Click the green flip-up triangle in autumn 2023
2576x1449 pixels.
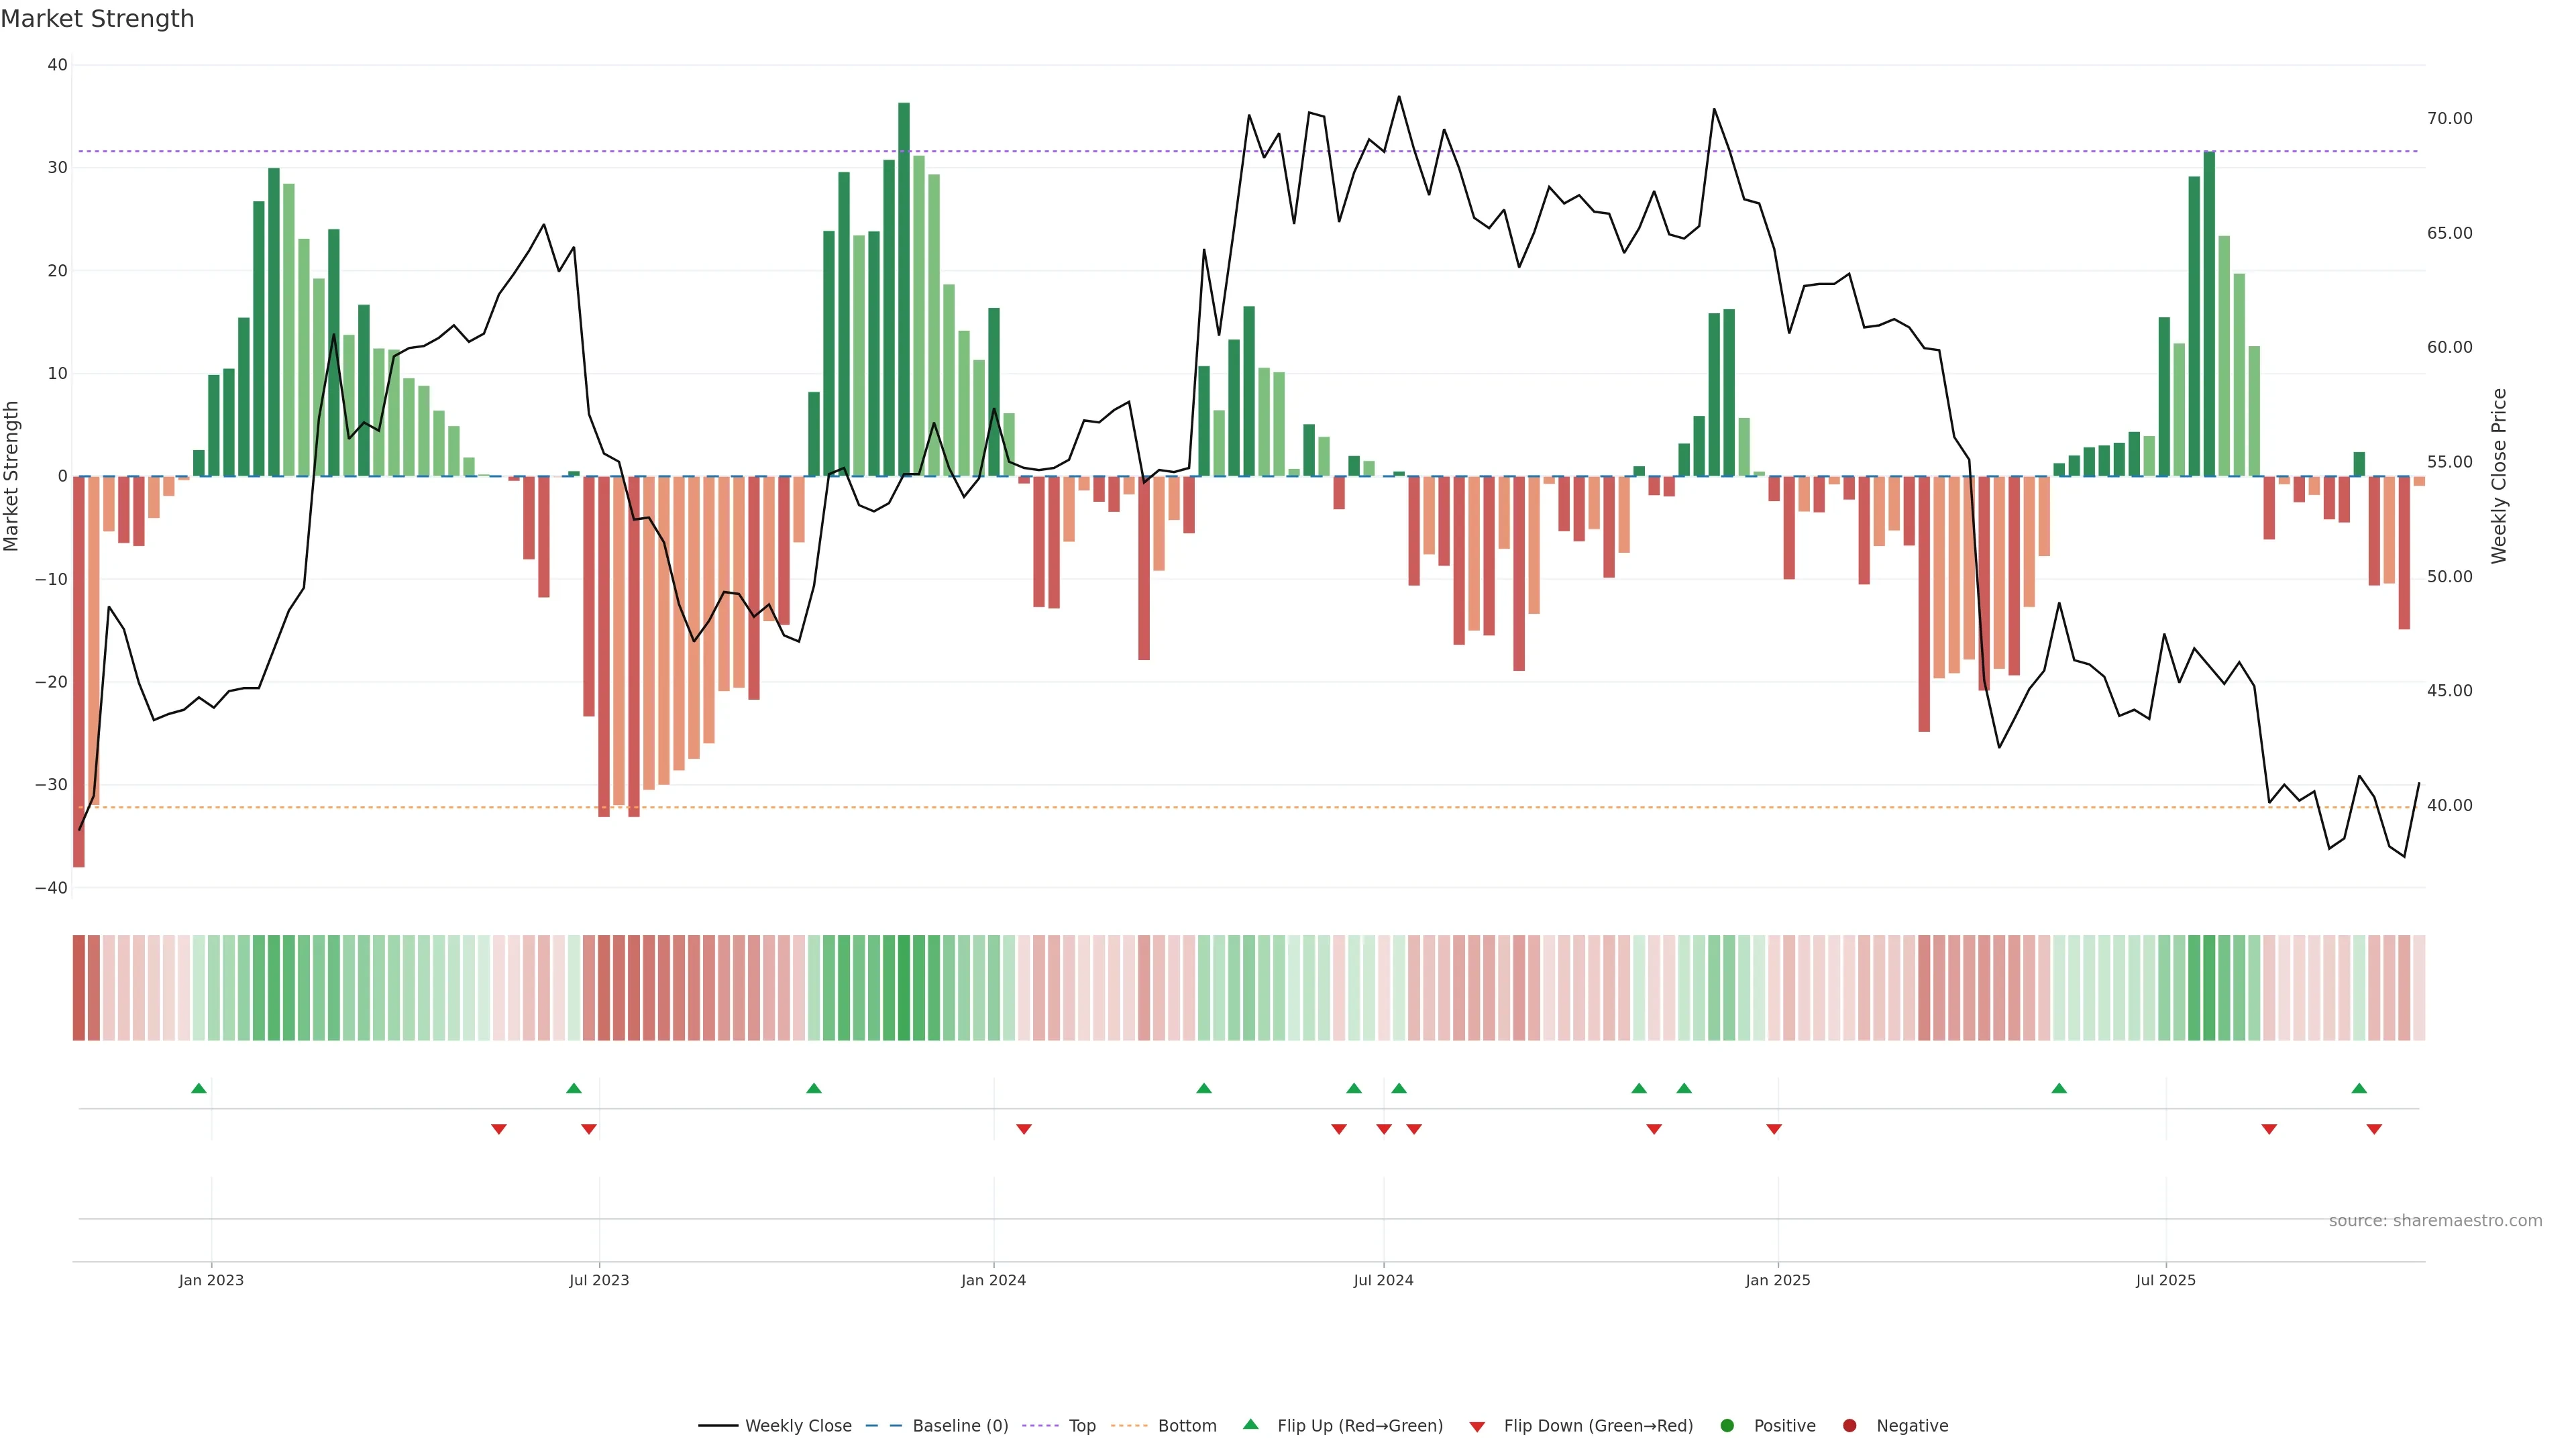tap(814, 1088)
